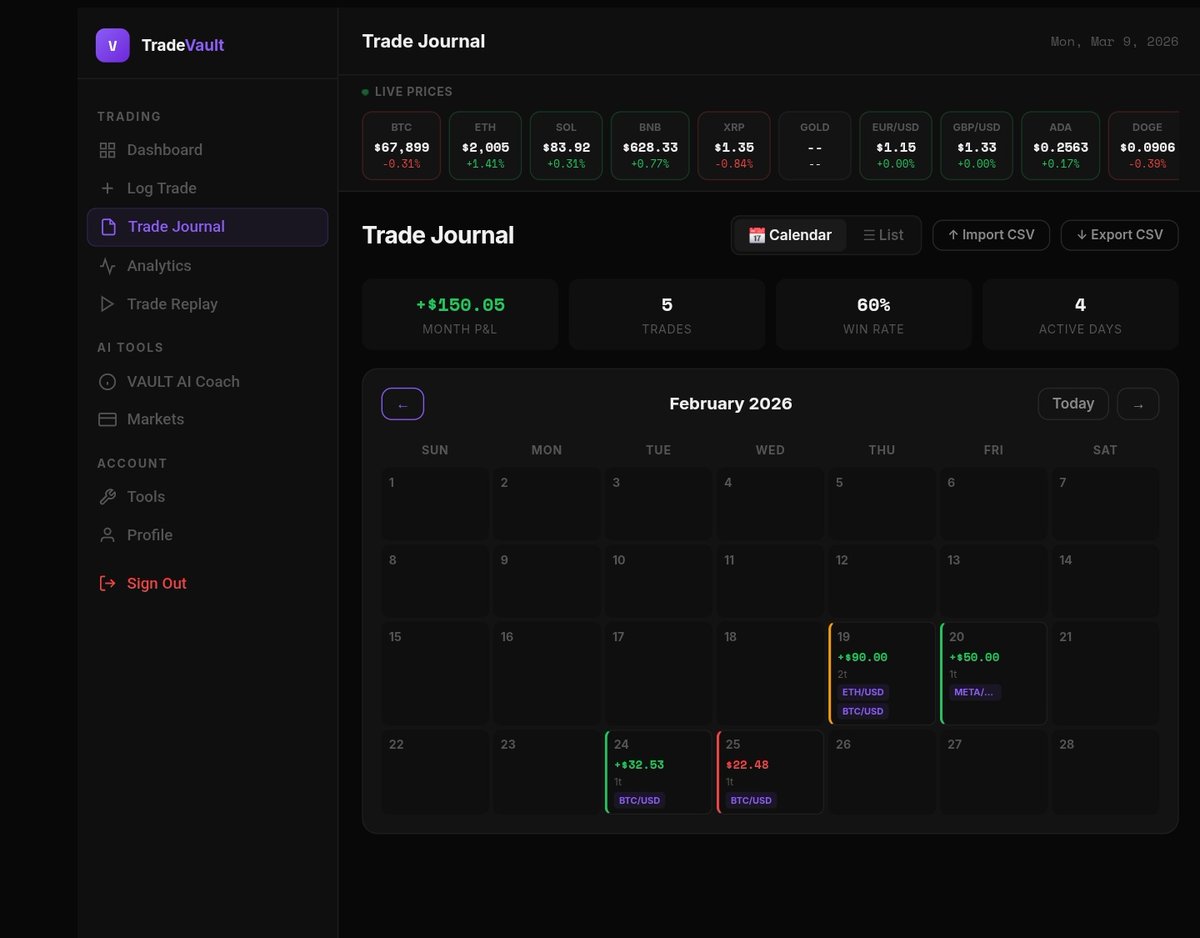Click the $22.48 loss value
Screen dimensions: 1200x938
748,765
